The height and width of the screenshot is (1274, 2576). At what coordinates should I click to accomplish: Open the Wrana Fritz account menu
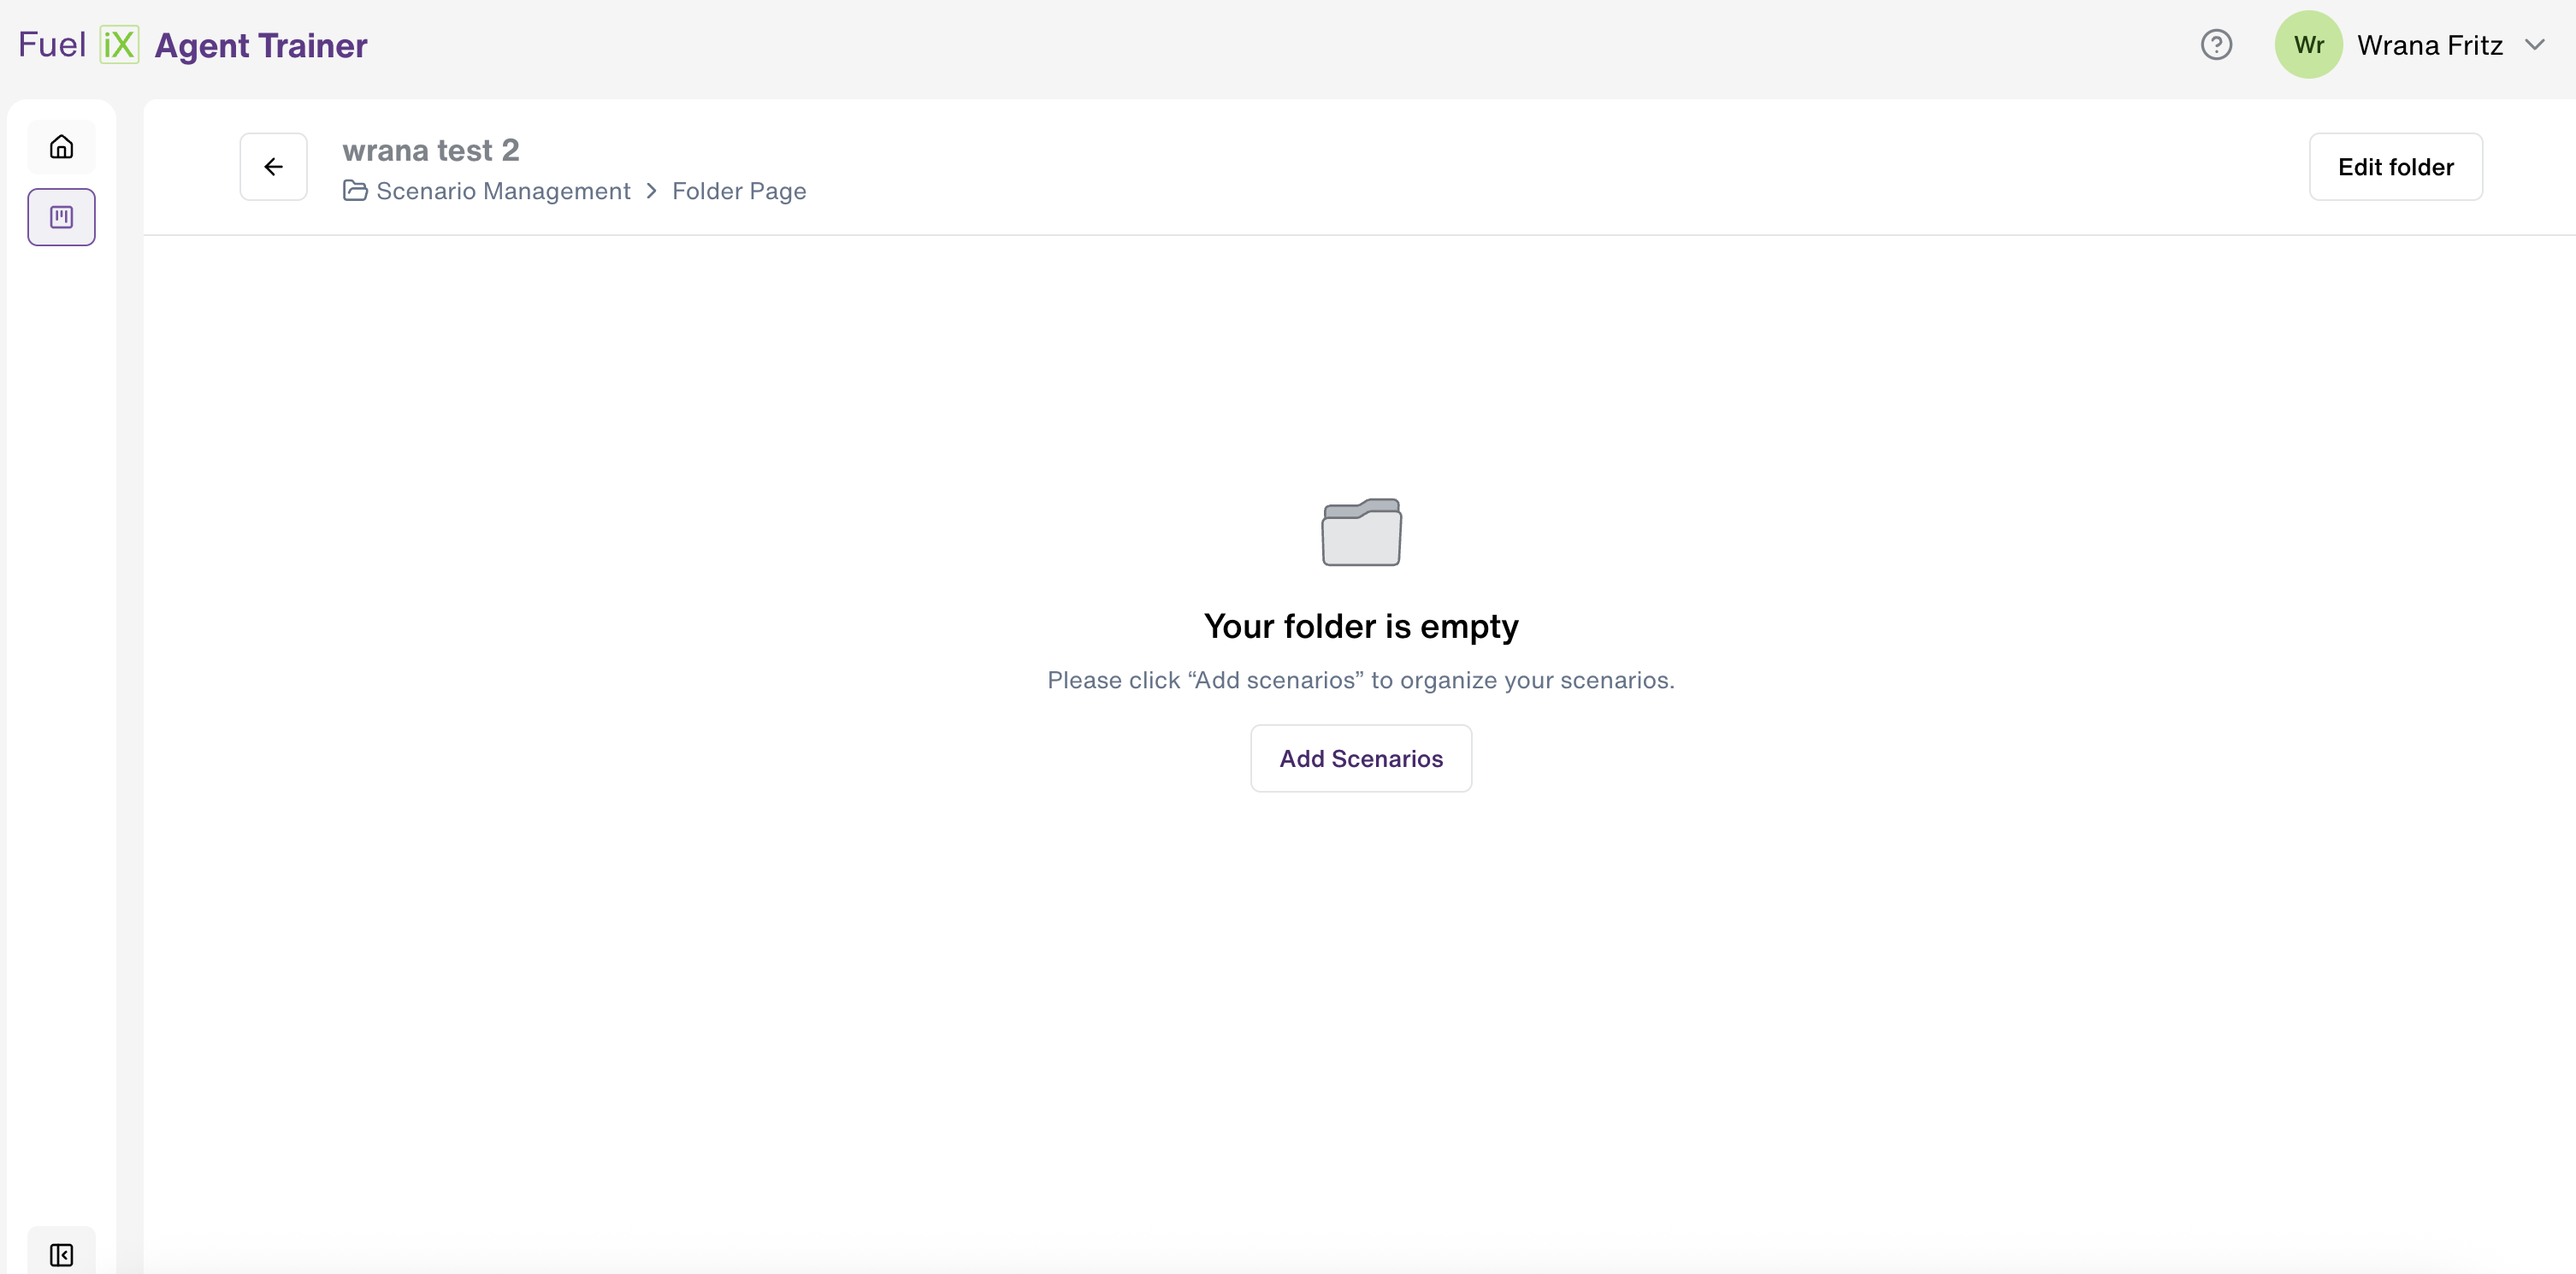pos(2429,45)
